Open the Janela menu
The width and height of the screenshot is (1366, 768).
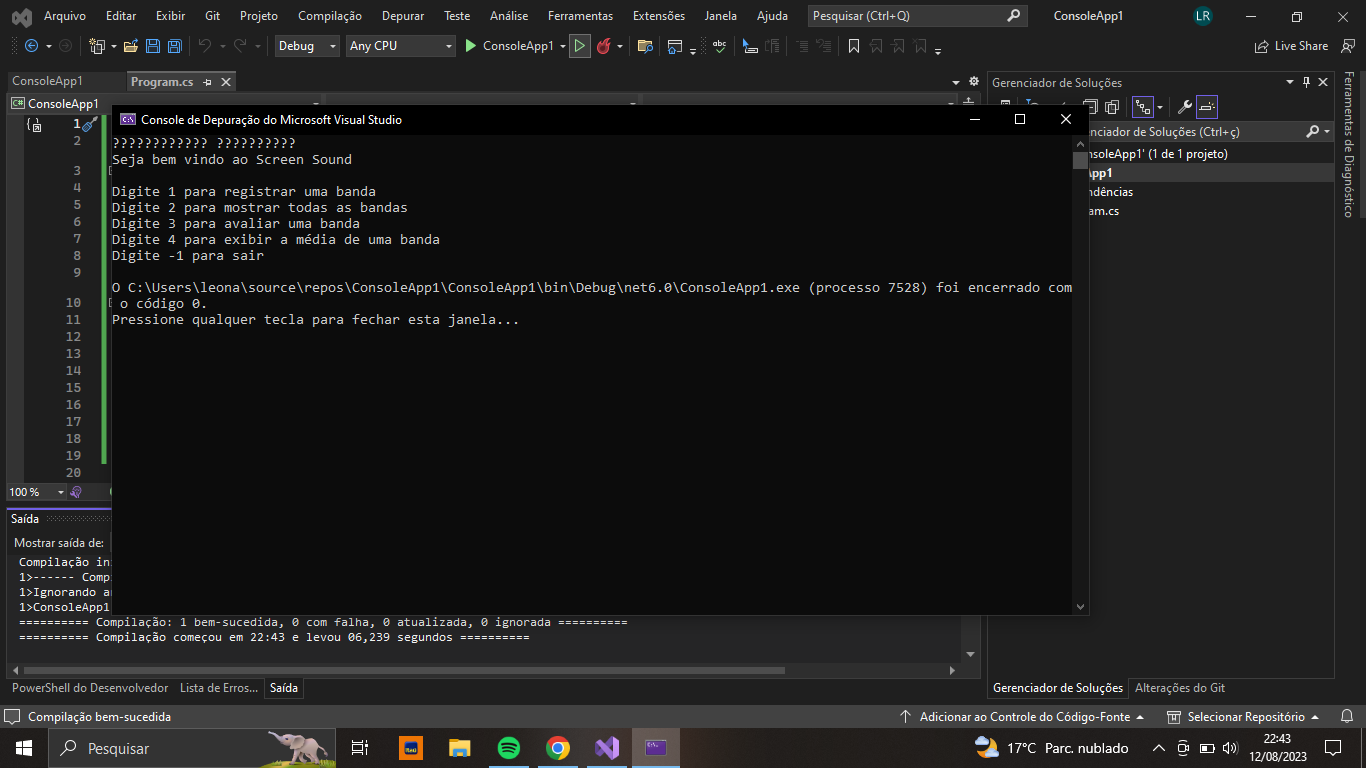coord(720,16)
